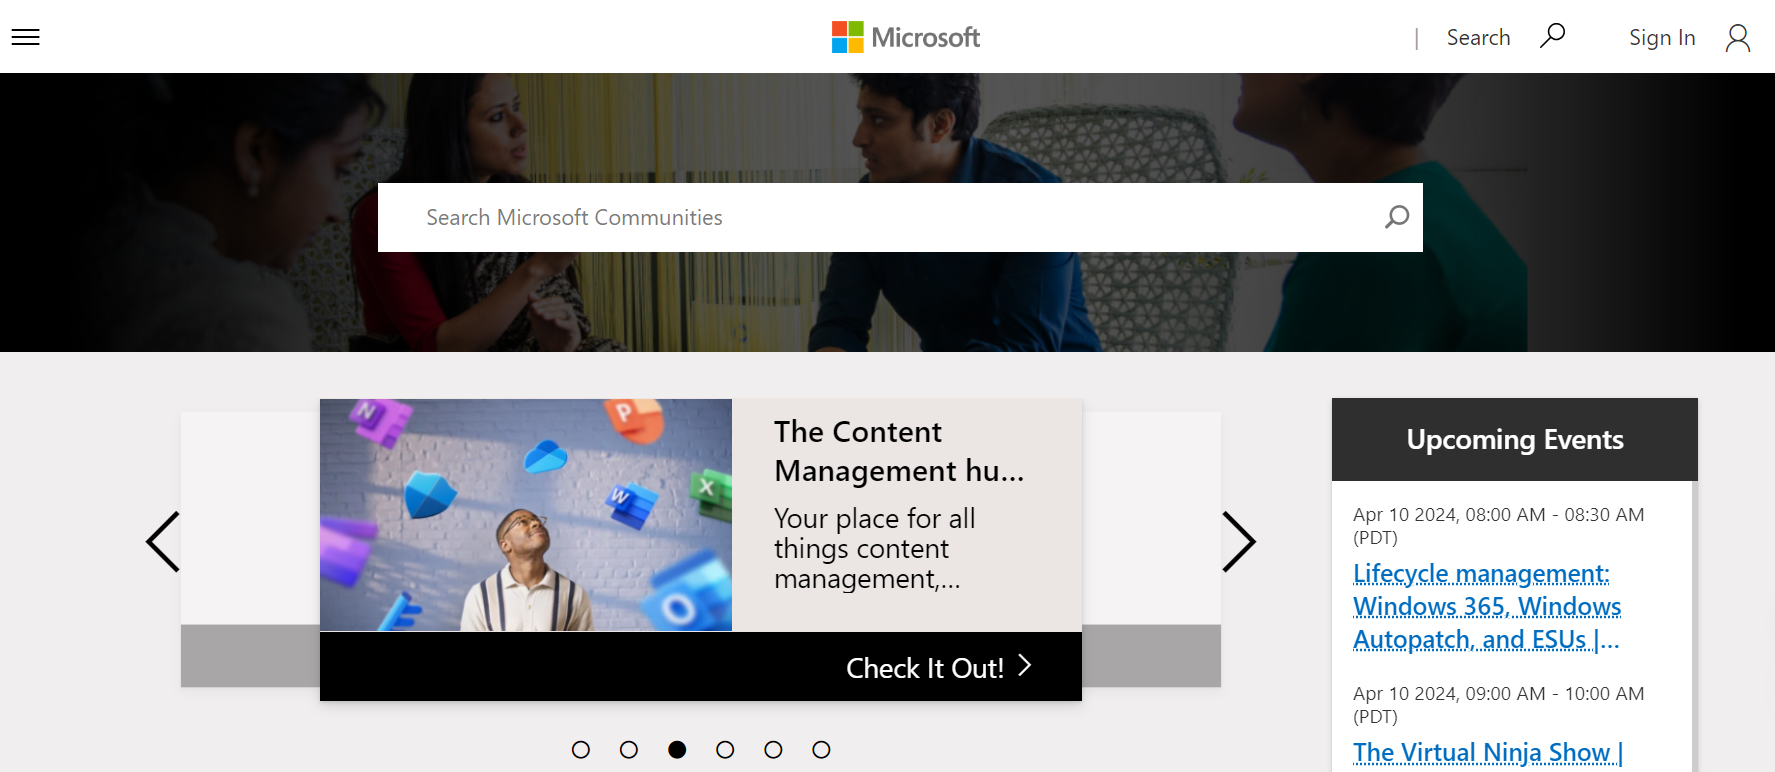1775x772 pixels.
Task: Click the community search magnifier icon
Action: click(x=1397, y=217)
